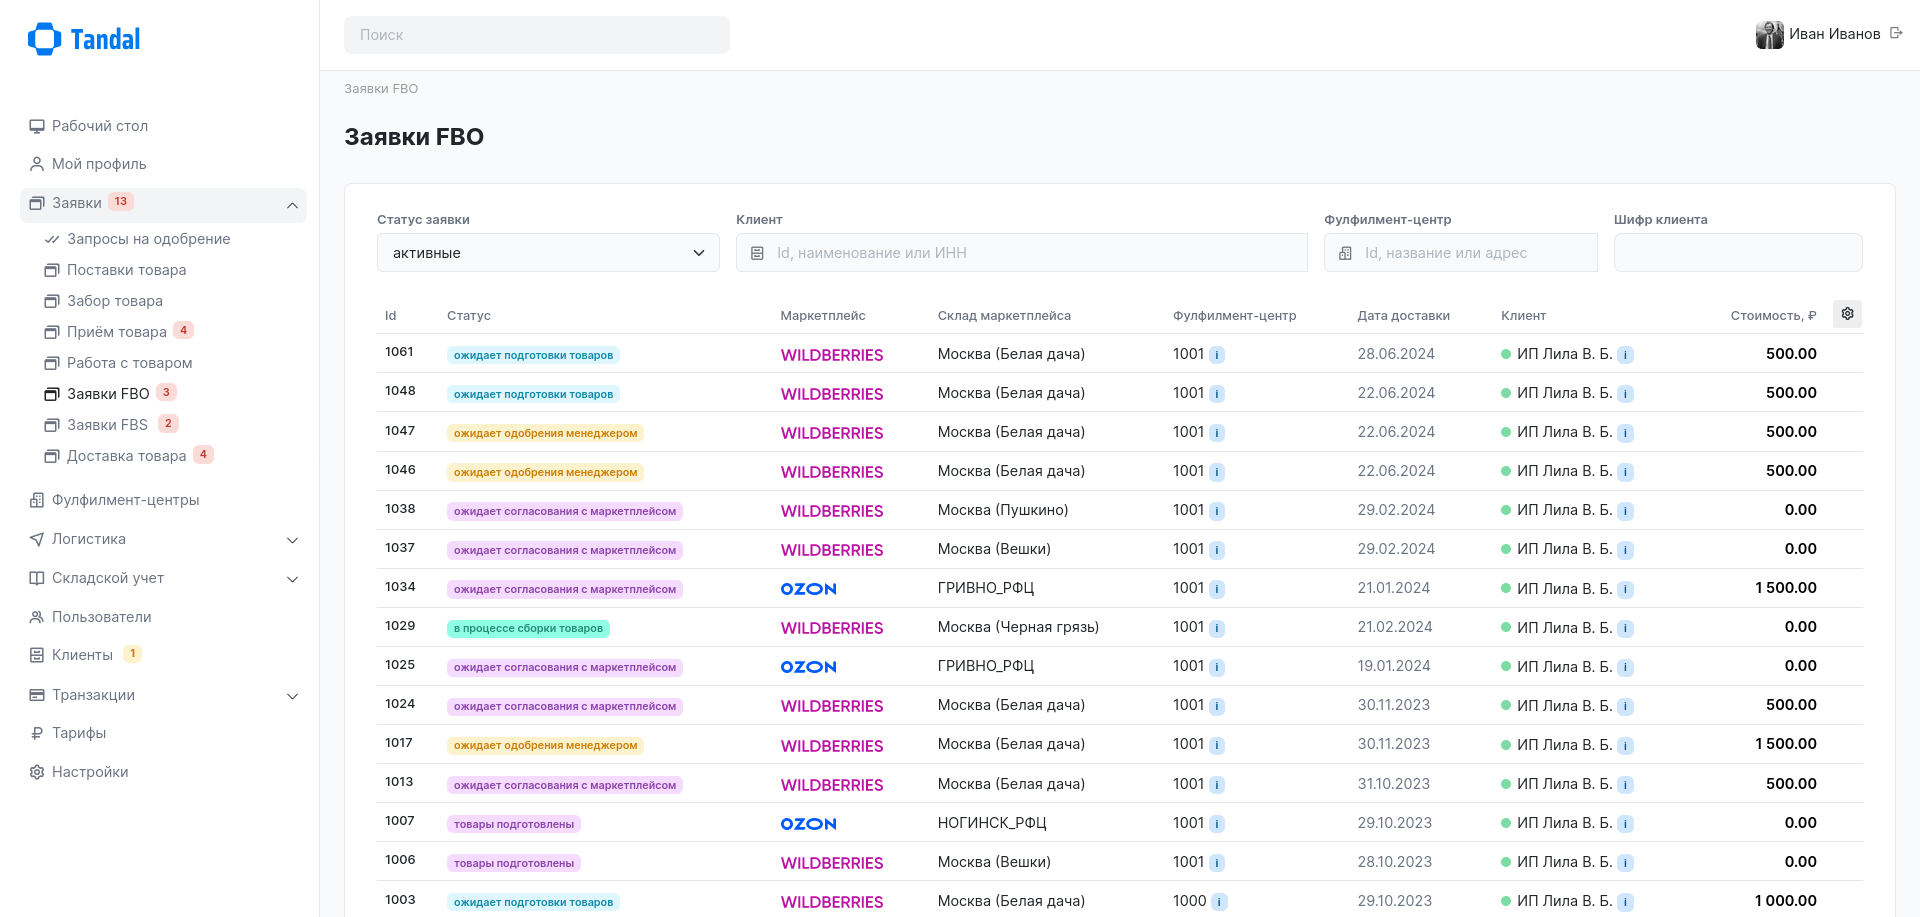Viewport: 1920px width, 917px height.
Task: Click товары подготовлены badge in row 1007
Action: 514,825
